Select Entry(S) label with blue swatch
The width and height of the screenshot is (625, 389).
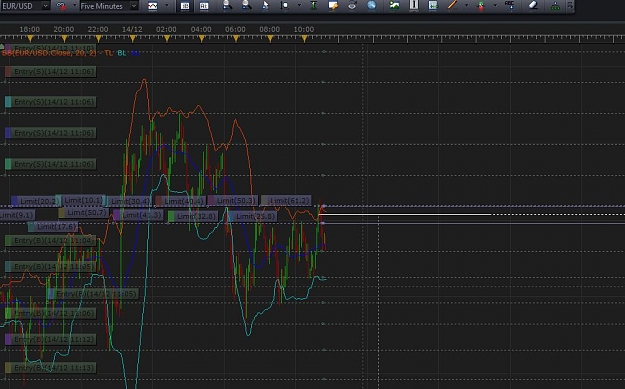click(x=50, y=133)
